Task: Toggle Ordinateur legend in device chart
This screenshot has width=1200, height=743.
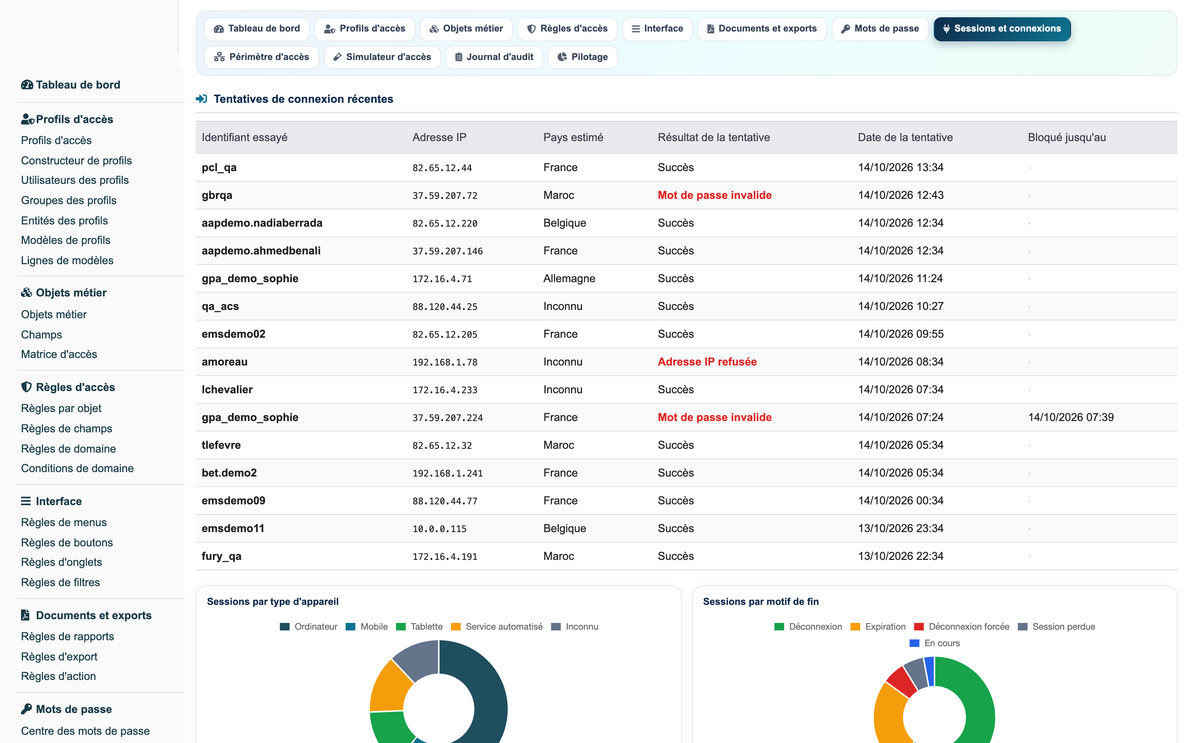Action: [309, 627]
